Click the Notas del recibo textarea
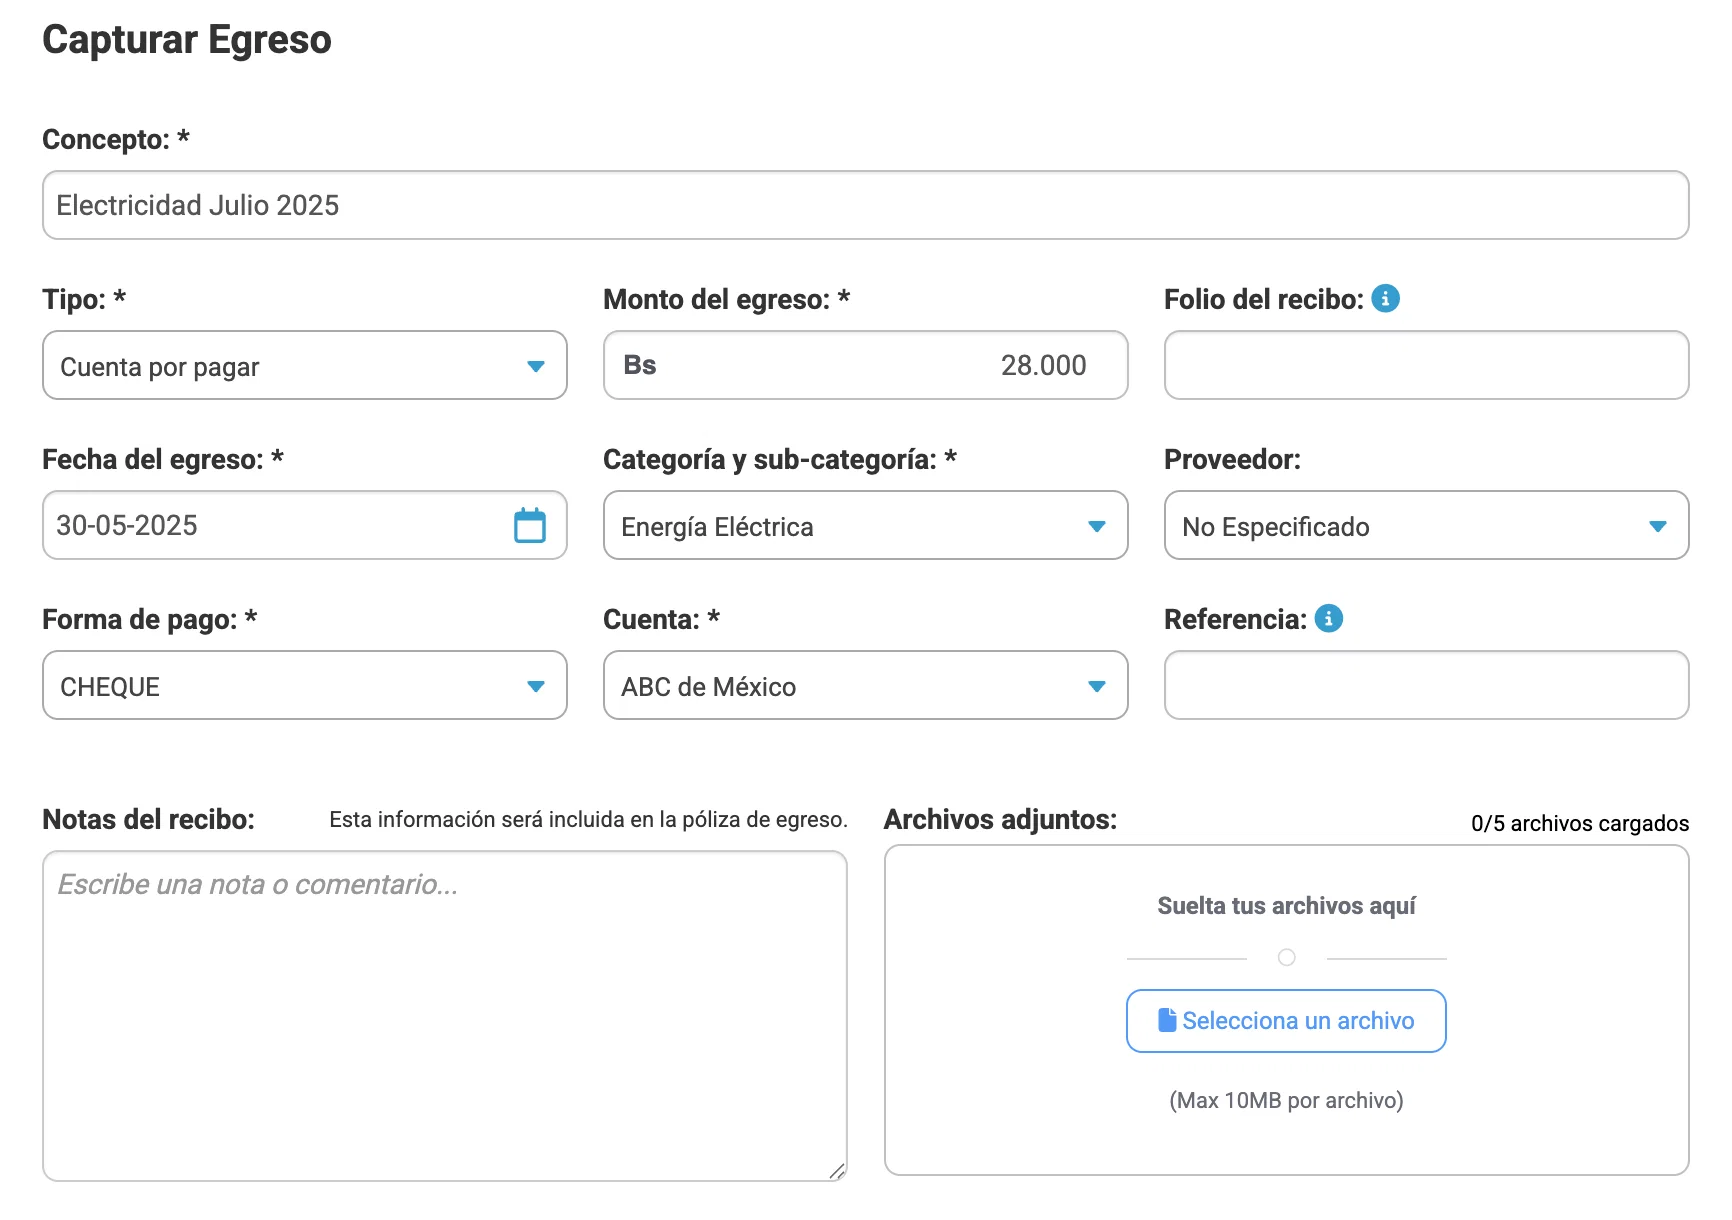This screenshot has width=1732, height=1220. tap(445, 1016)
